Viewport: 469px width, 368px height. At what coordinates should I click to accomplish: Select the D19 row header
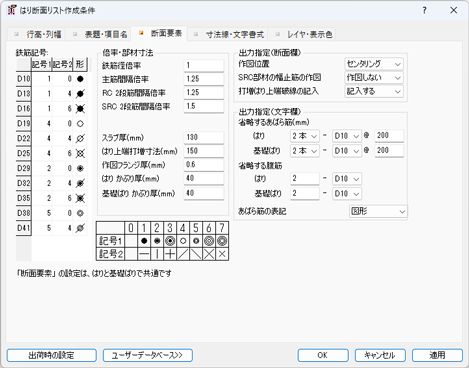coord(24,124)
